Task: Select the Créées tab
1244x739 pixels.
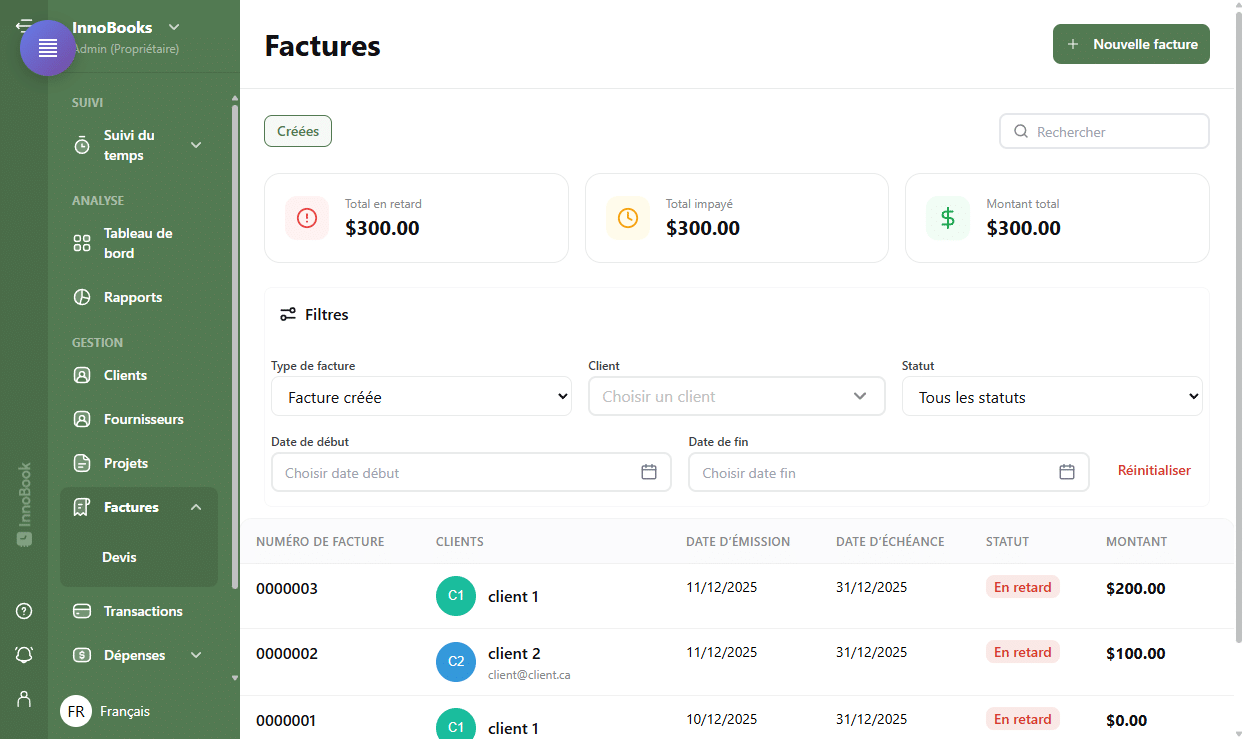Action: click(298, 131)
